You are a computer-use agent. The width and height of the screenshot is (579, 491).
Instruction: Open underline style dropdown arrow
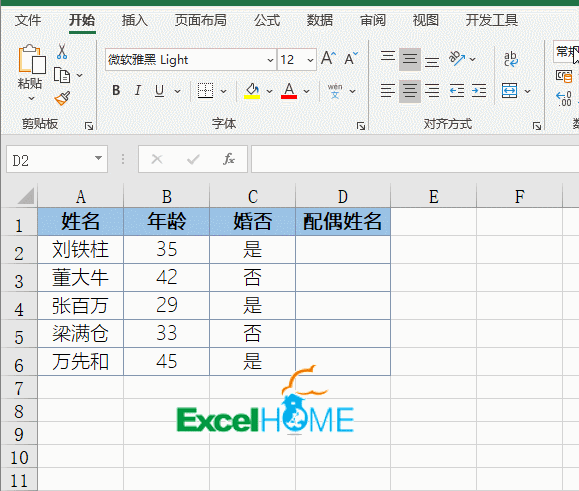tap(178, 91)
